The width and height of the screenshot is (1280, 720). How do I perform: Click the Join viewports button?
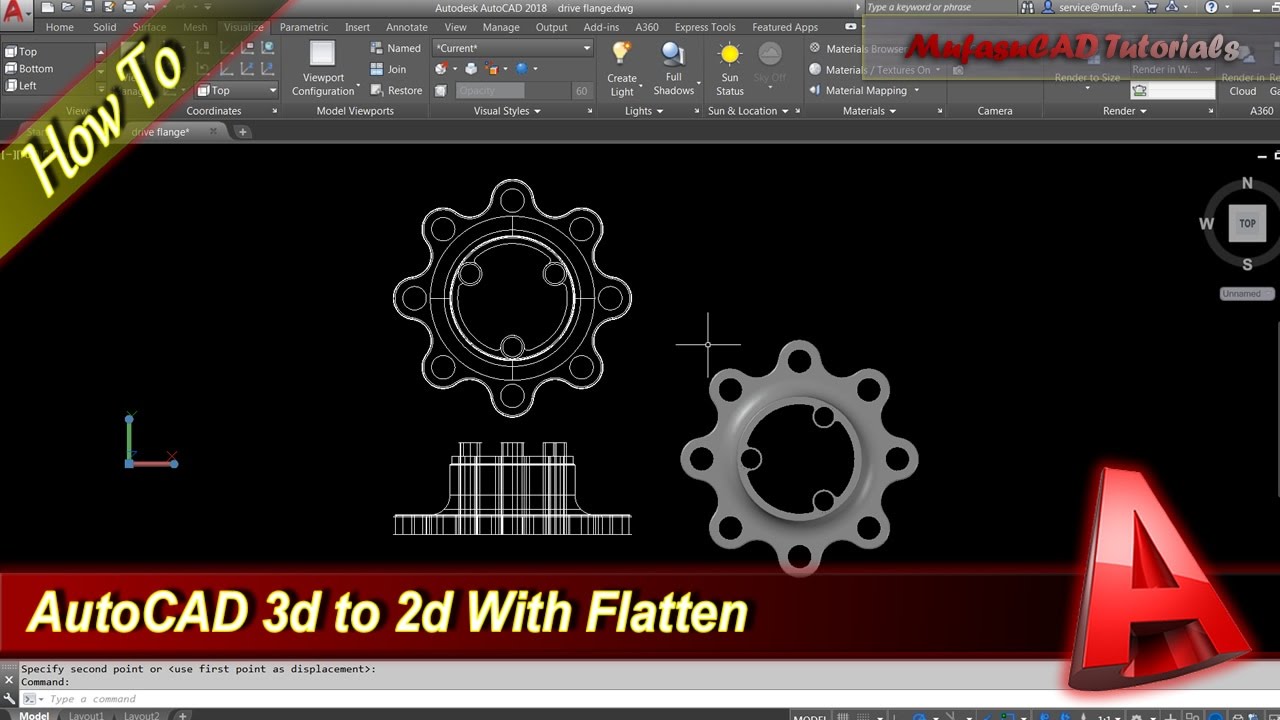click(388, 69)
